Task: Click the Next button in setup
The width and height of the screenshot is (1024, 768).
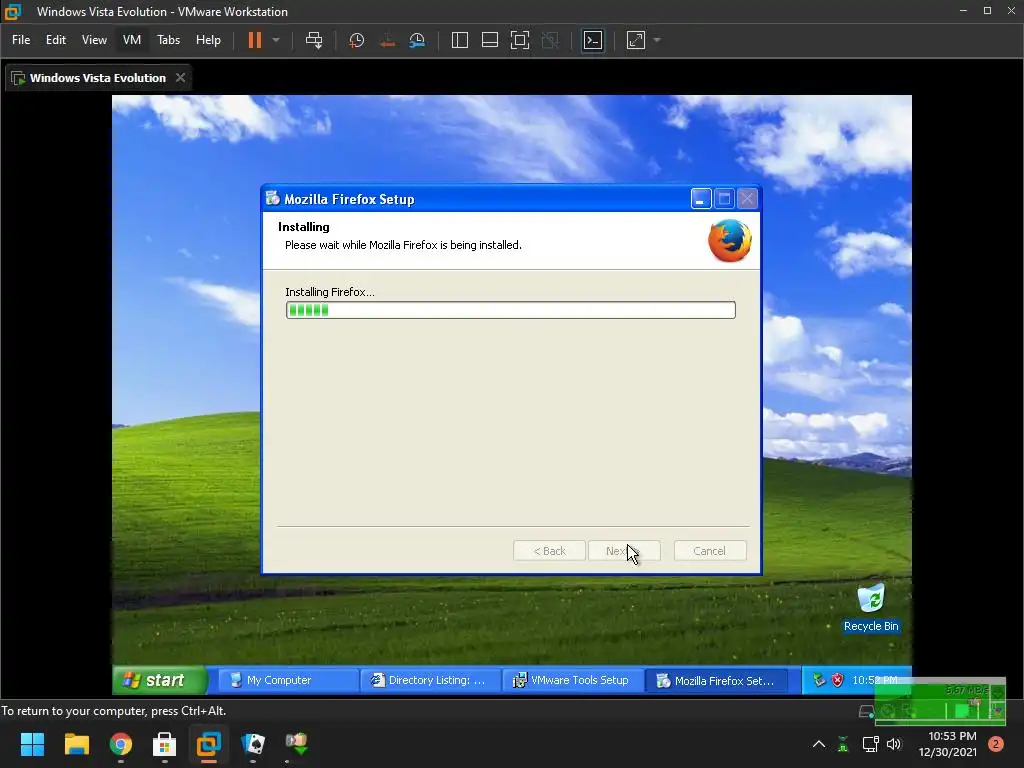Action: 624,551
